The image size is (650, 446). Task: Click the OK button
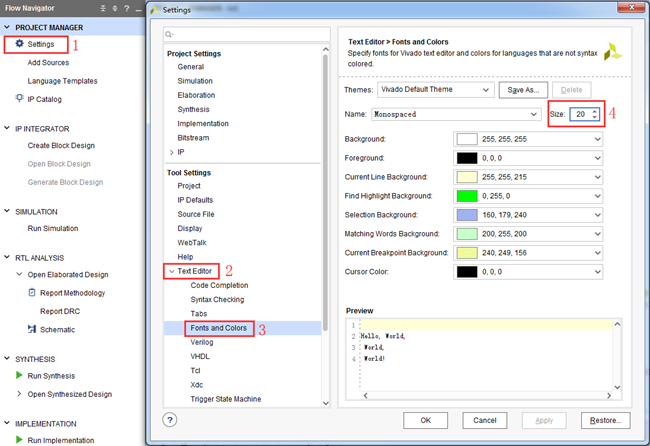pyautogui.click(x=425, y=420)
